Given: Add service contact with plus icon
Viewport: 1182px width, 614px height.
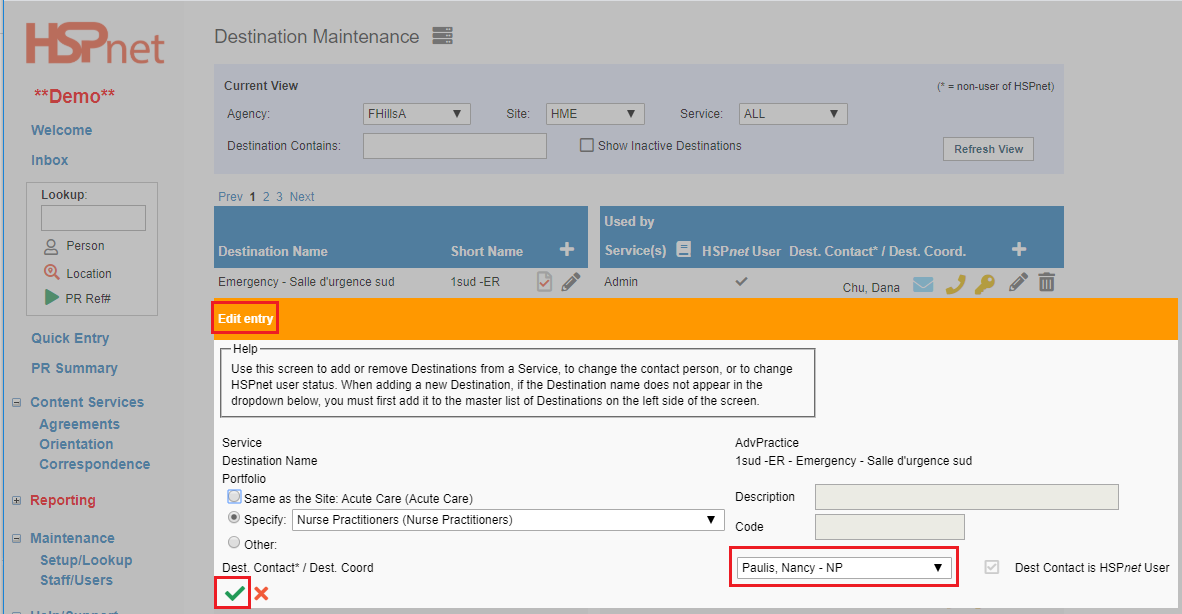Looking at the screenshot, I should pyautogui.click(x=1018, y=249).
